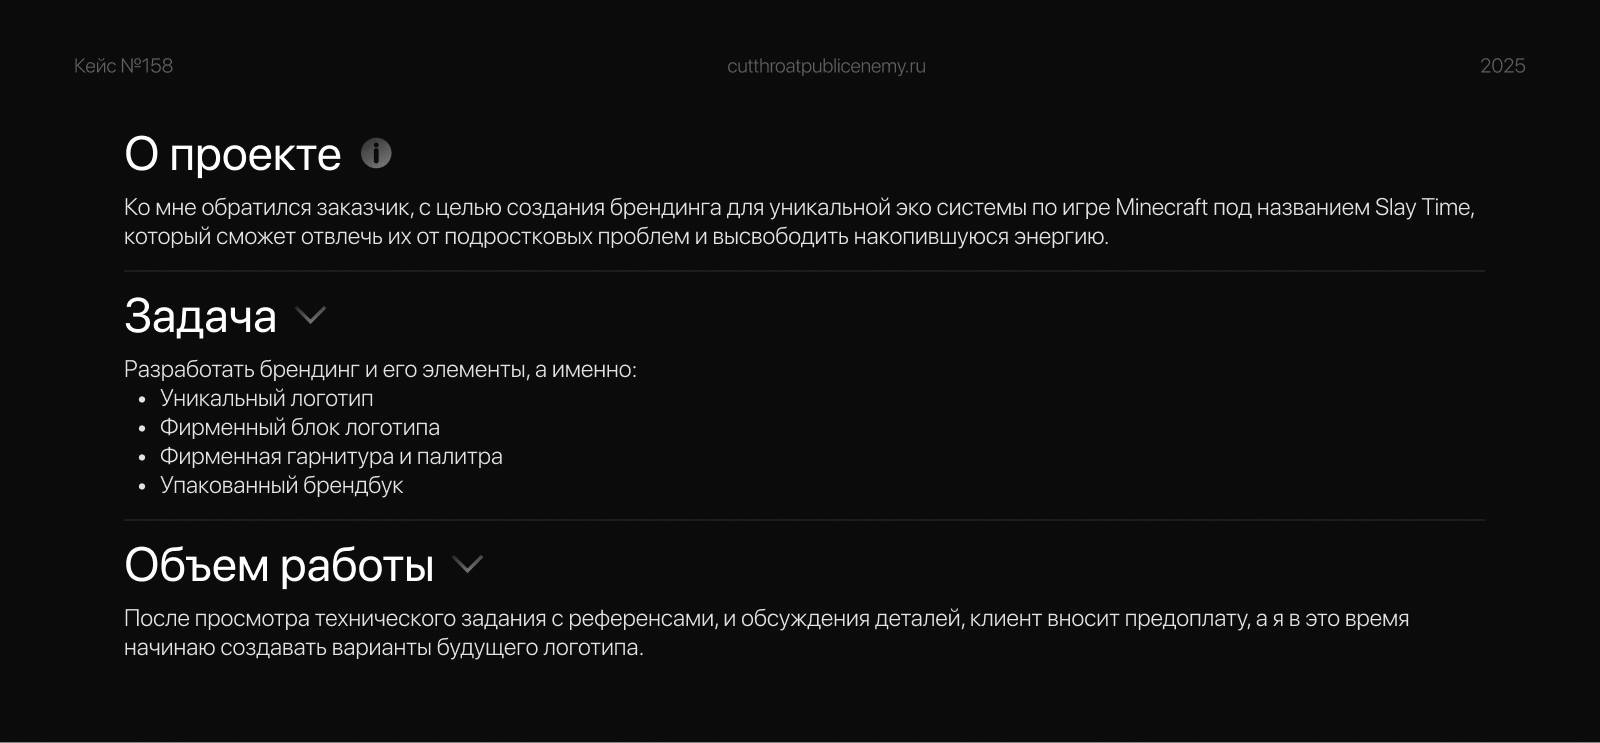The height and width of the screenshot is (743, 1600).
Task: Click the Minecraft word in project description
Action: [x=1161, y=207]
